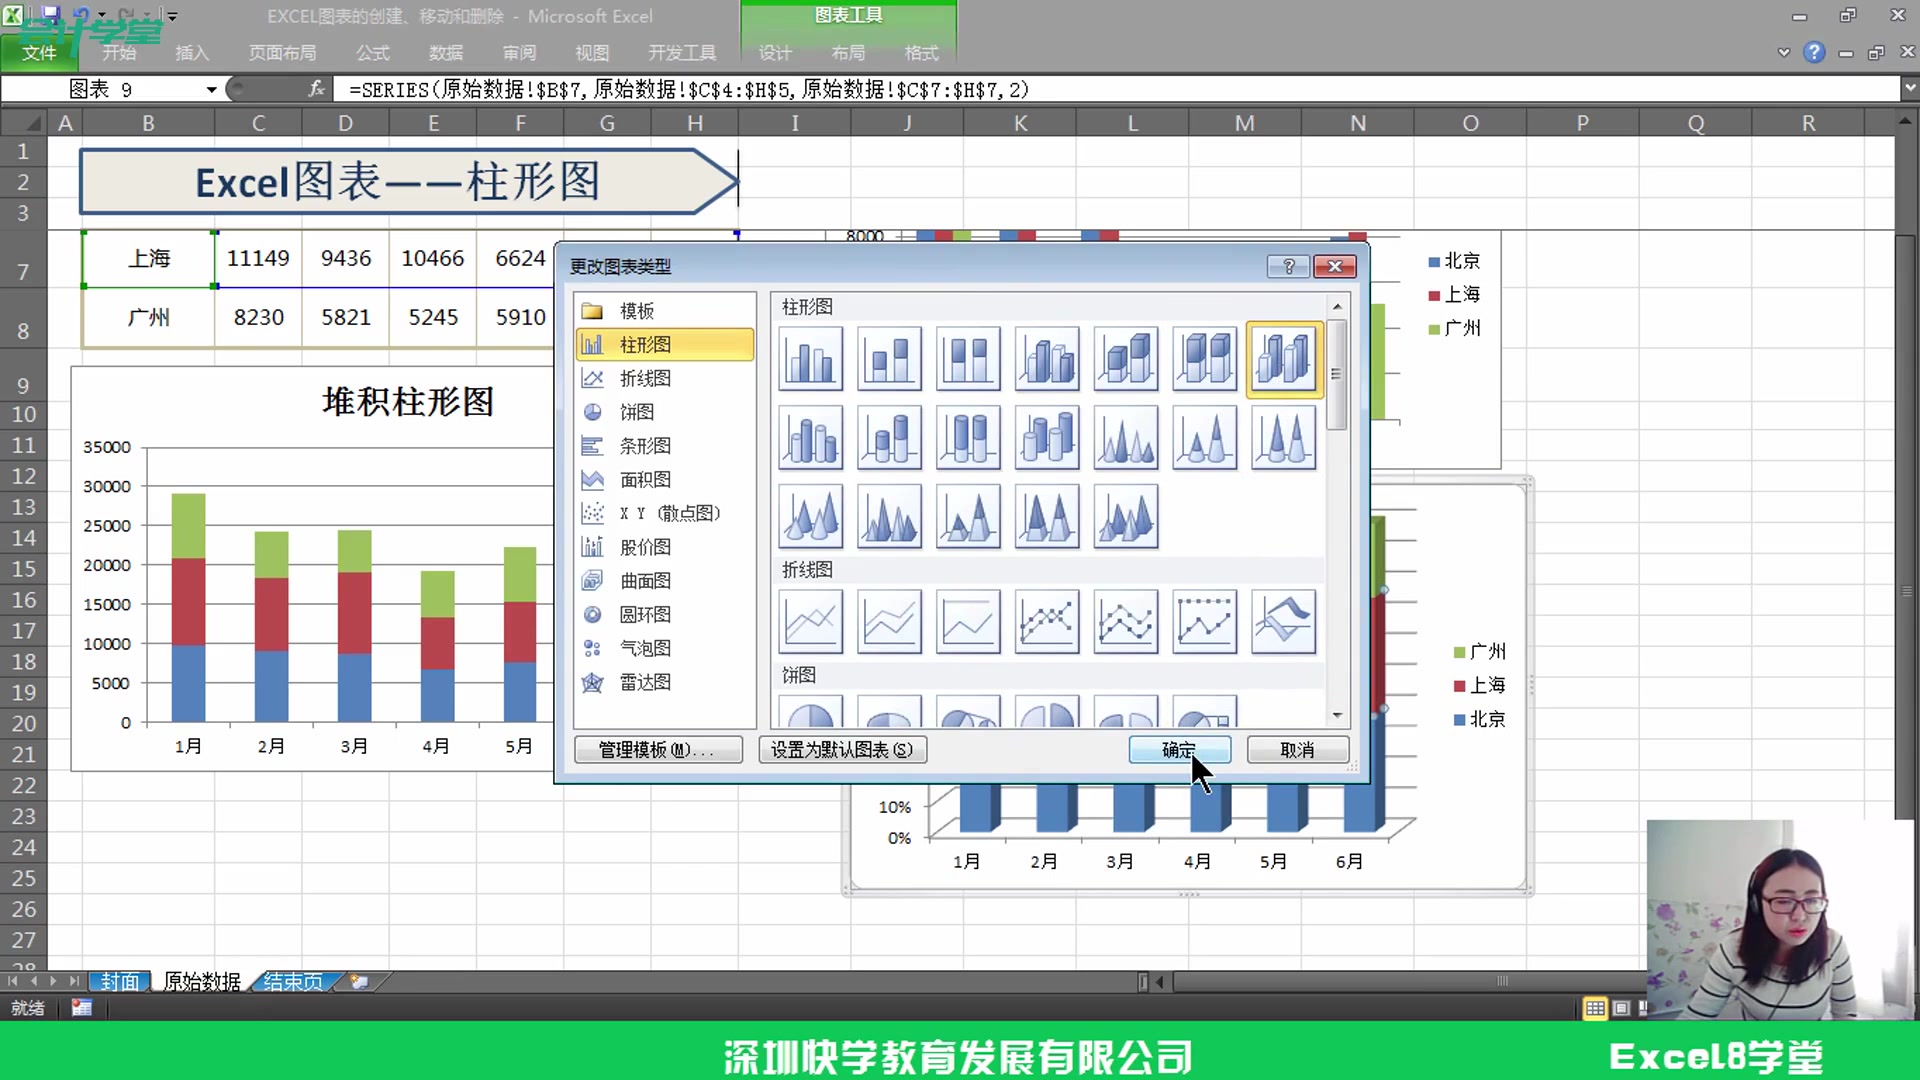
Task: Confirm chart type with the 确定 button
Action: point(1179,750)
